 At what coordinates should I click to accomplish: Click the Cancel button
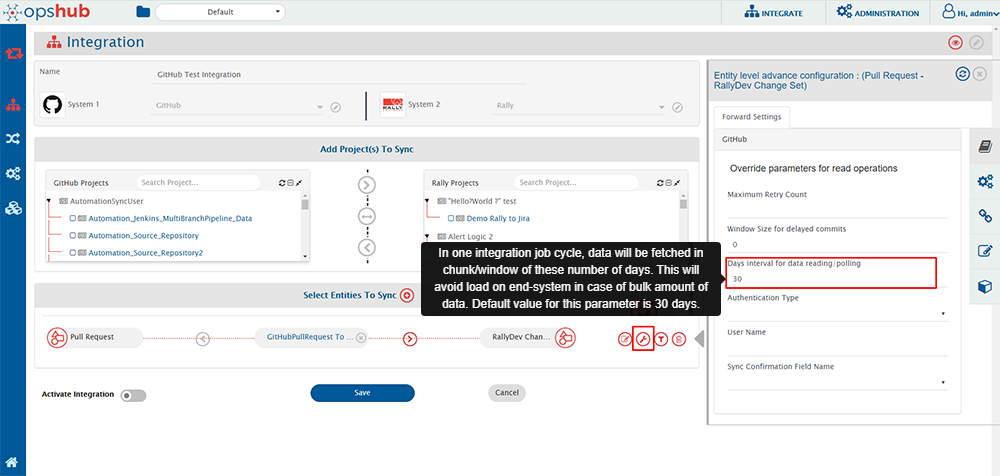(507, 393)
